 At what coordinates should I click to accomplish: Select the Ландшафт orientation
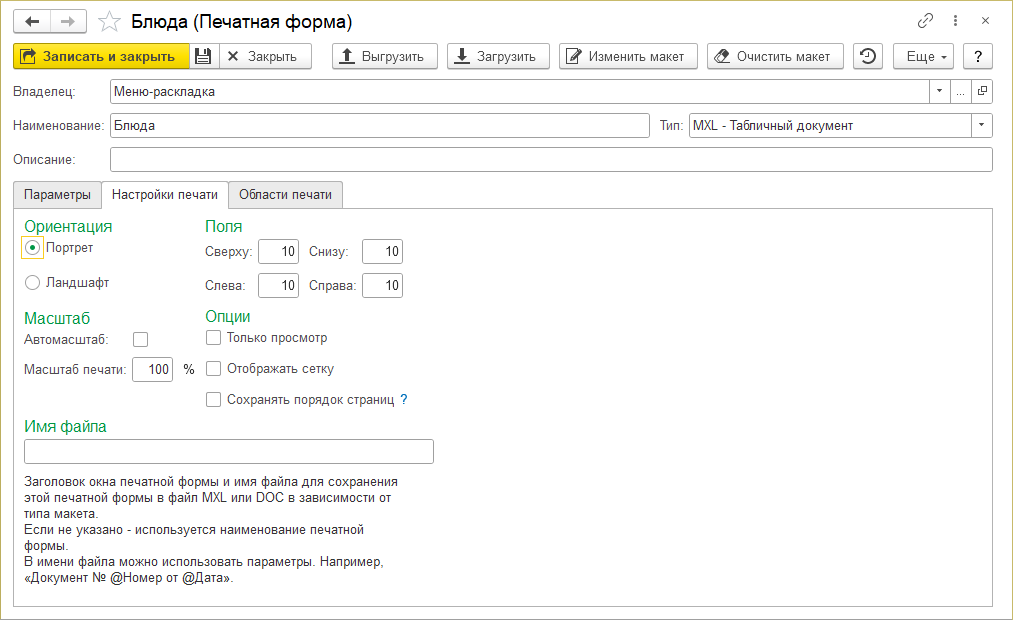click(x=33, y=283)
